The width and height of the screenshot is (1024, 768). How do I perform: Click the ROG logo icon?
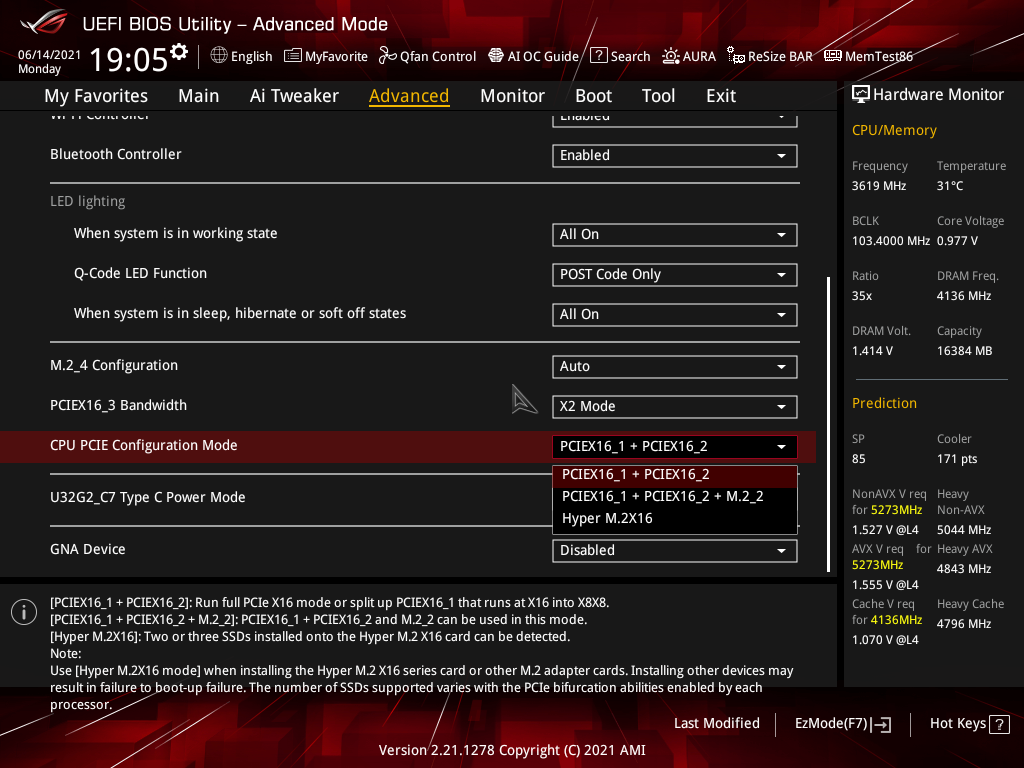tap(44, 24)
